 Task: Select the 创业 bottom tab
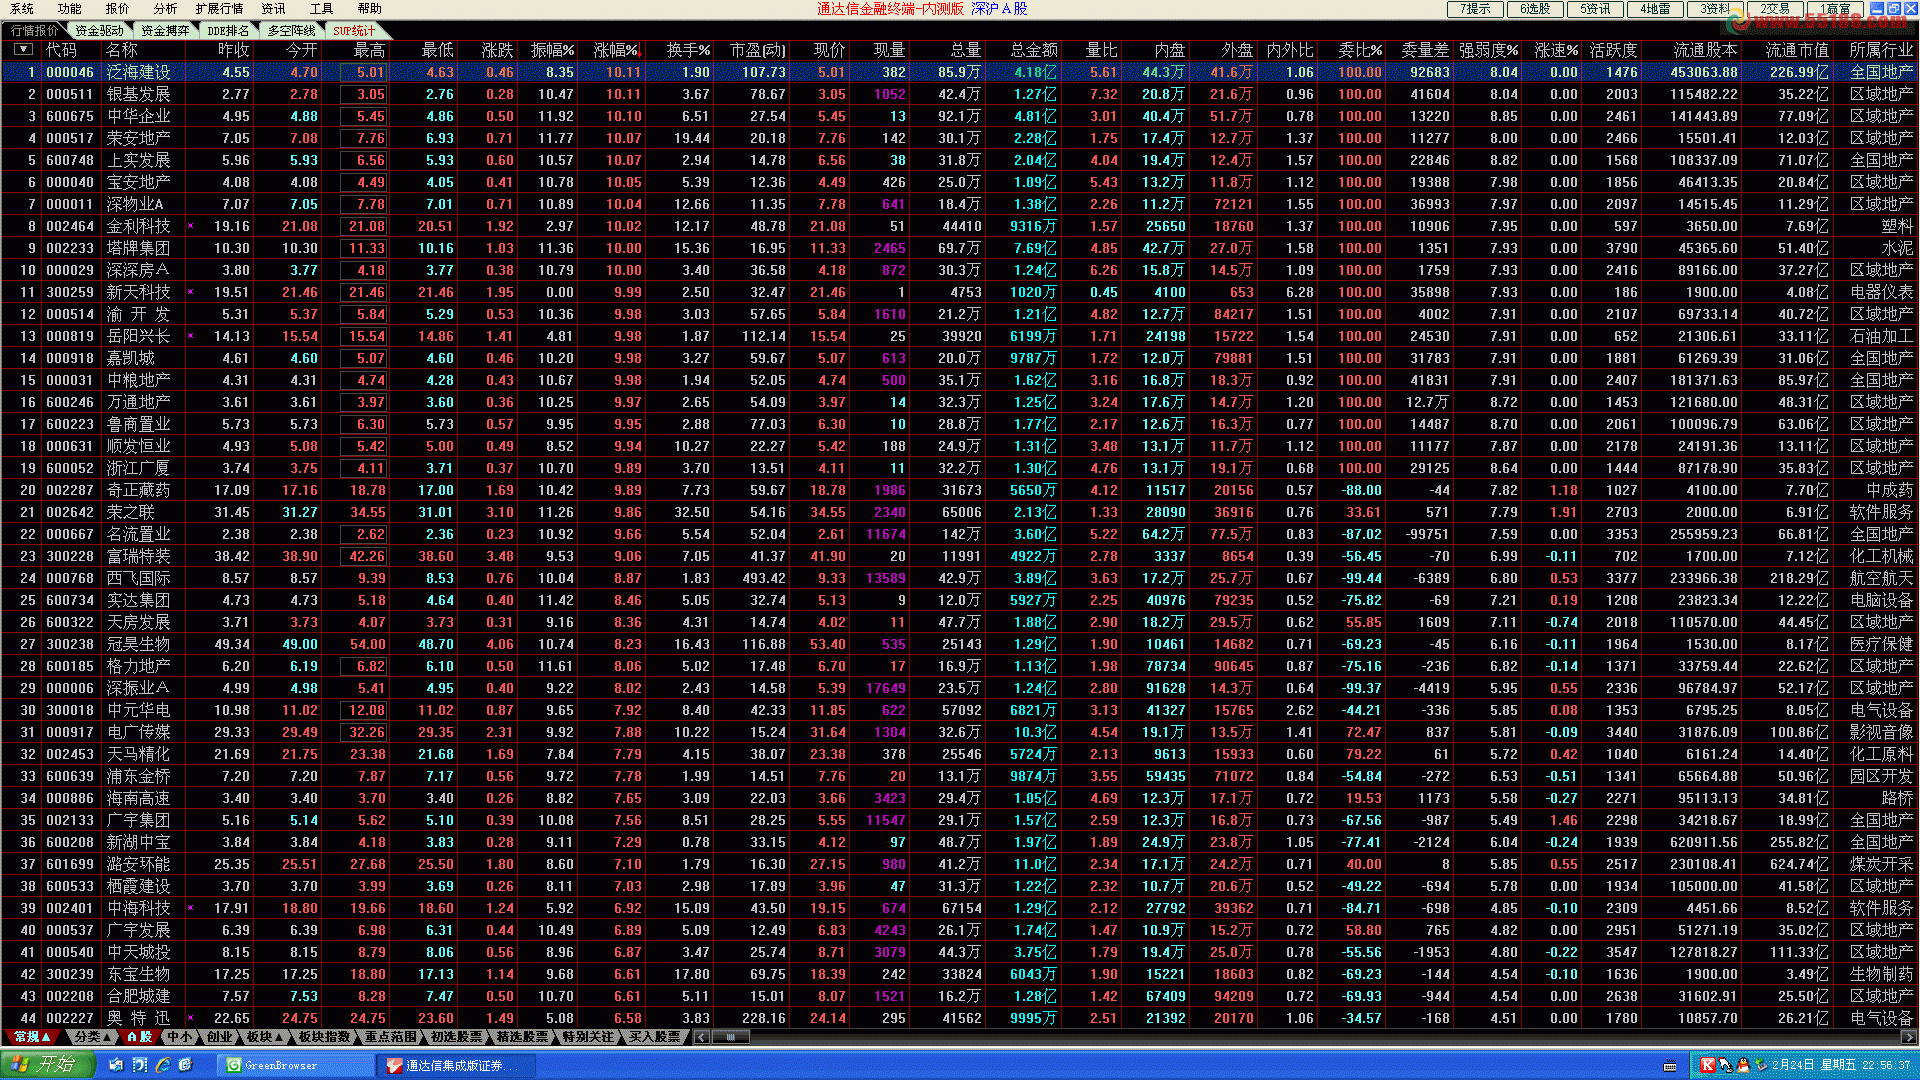click(220, 1037)
